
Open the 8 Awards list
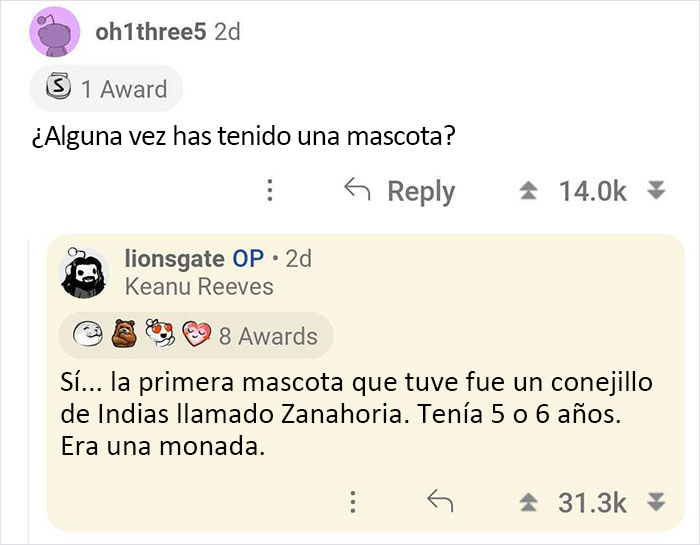pos(267,337)
